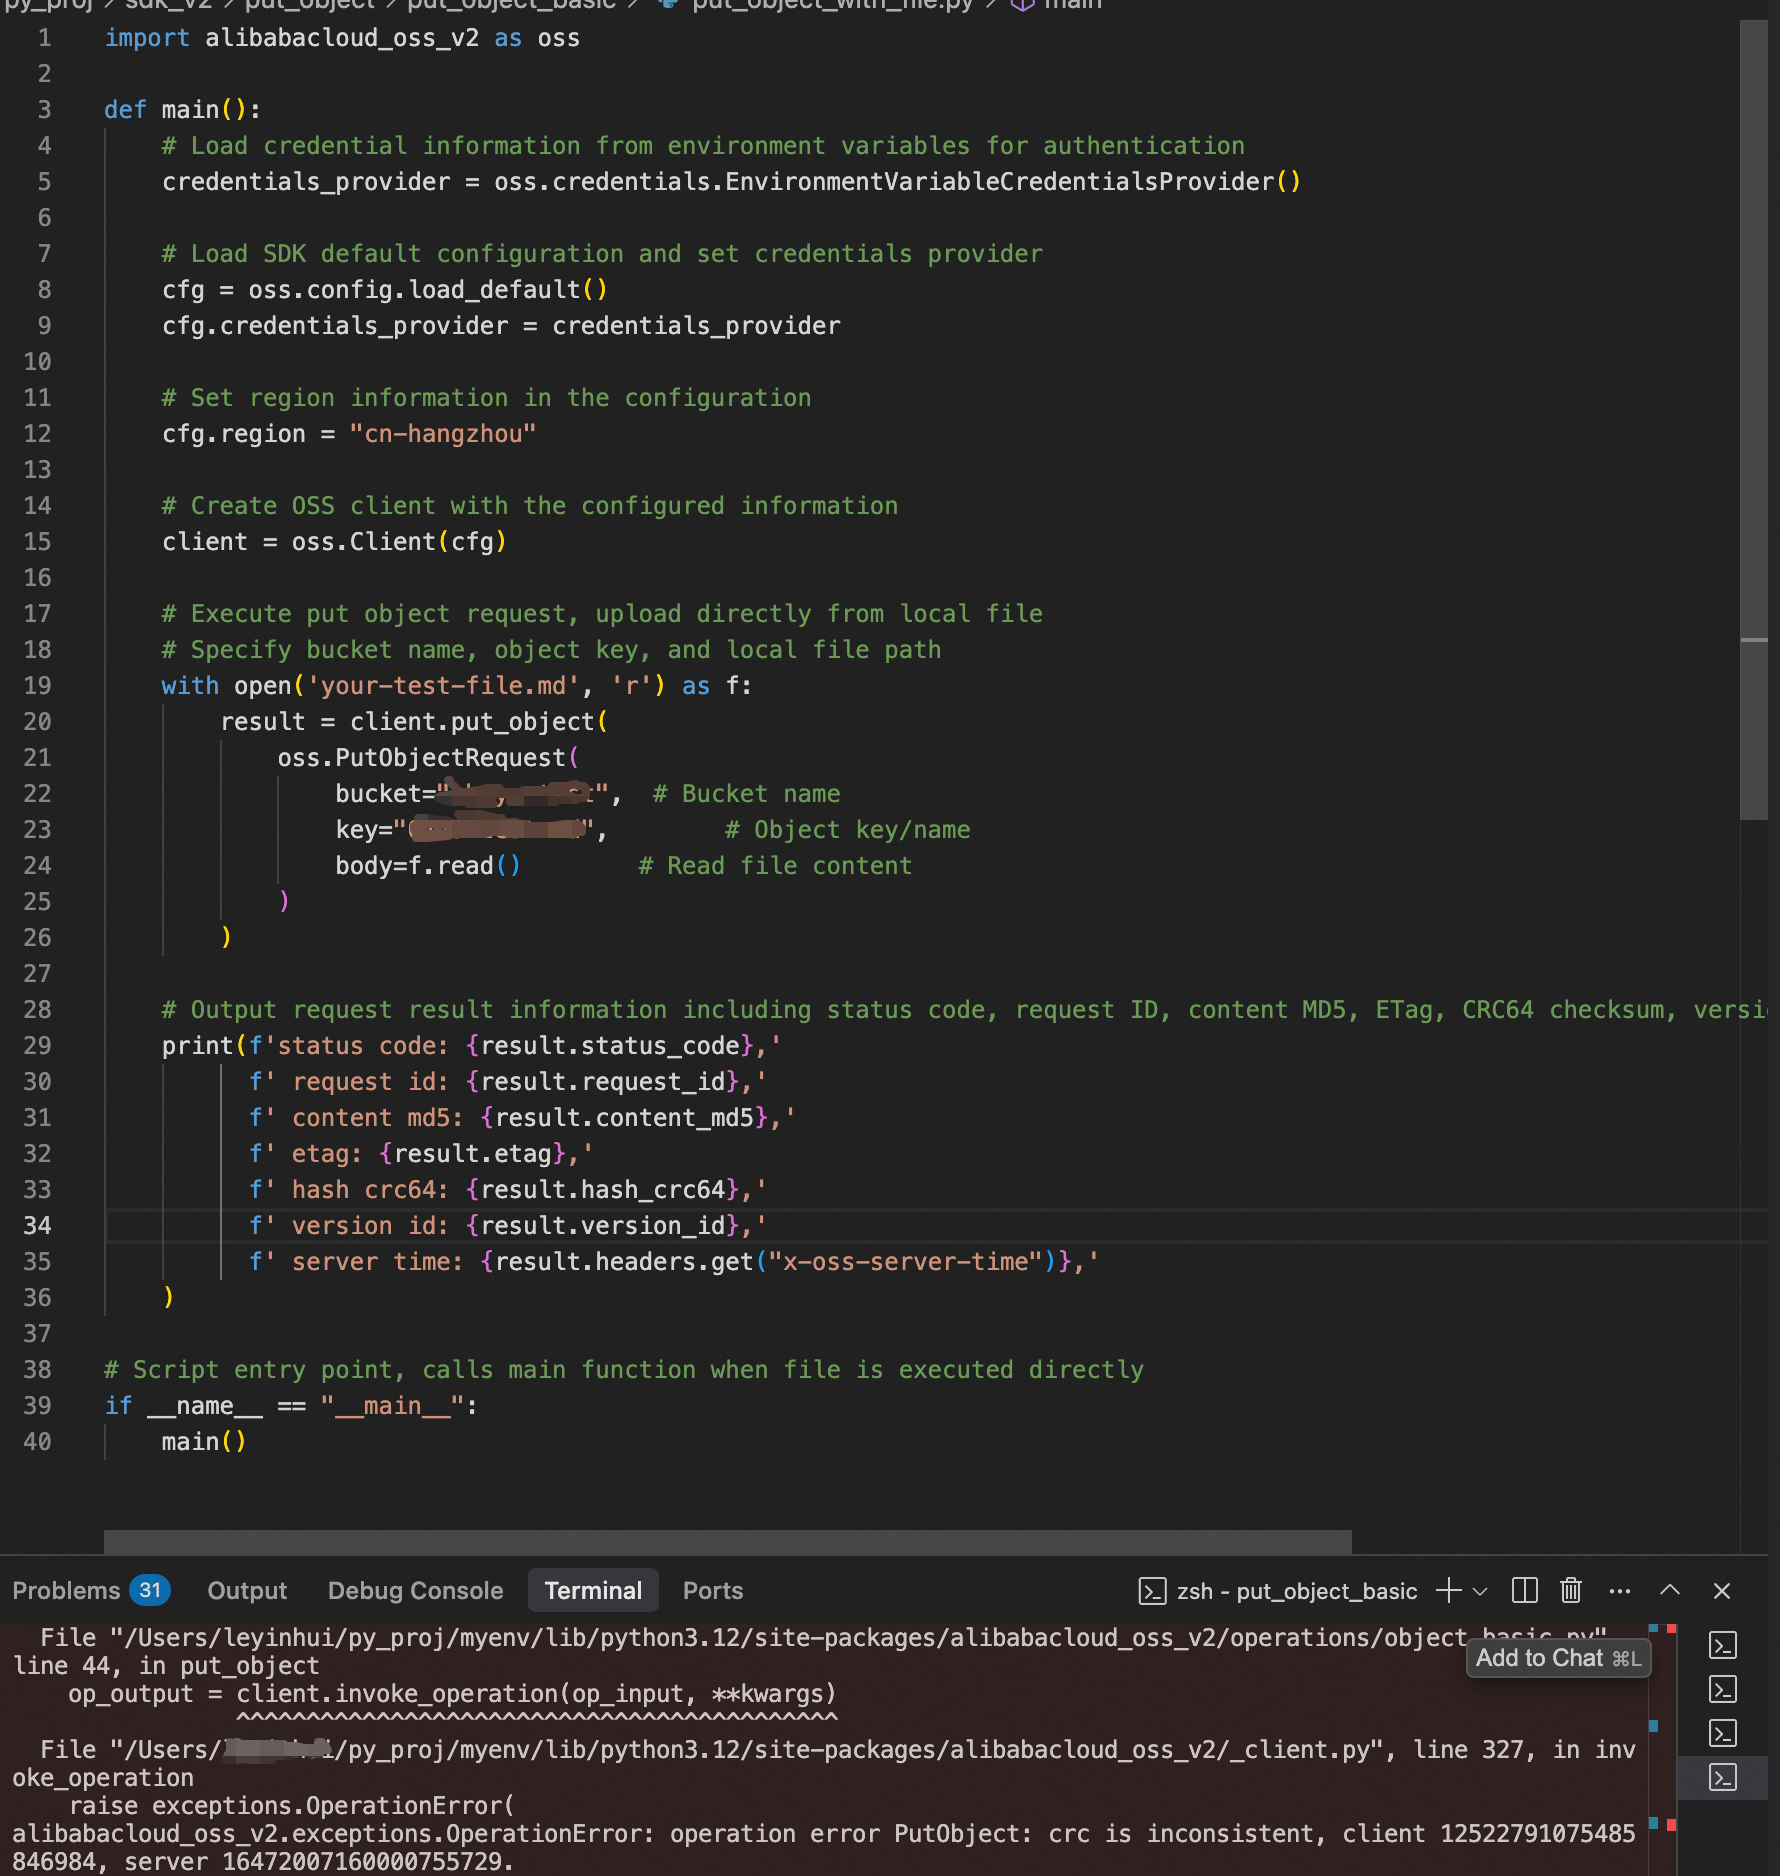Kill the terminal with the trash icon
Image resolution: width=1780 pixels, height=1876 pixels.
coord(1571,1590)
